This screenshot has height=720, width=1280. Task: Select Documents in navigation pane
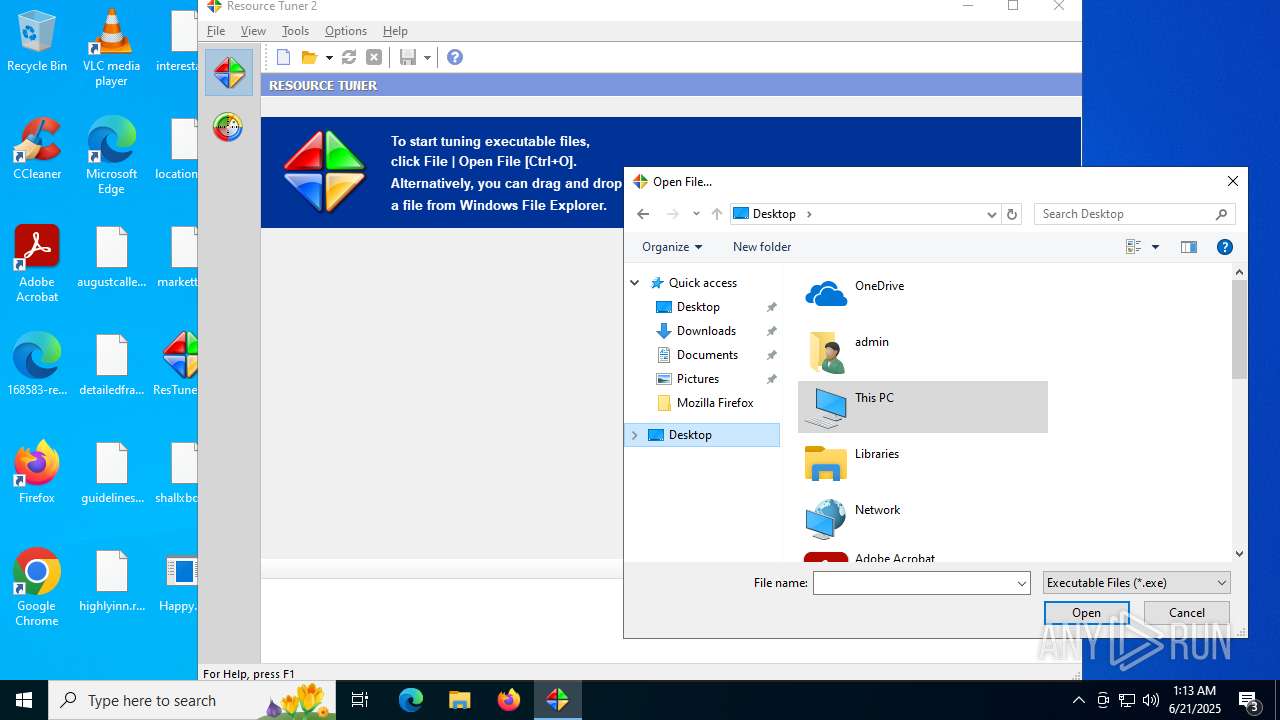pyautogui.click(x=707, y=355)
